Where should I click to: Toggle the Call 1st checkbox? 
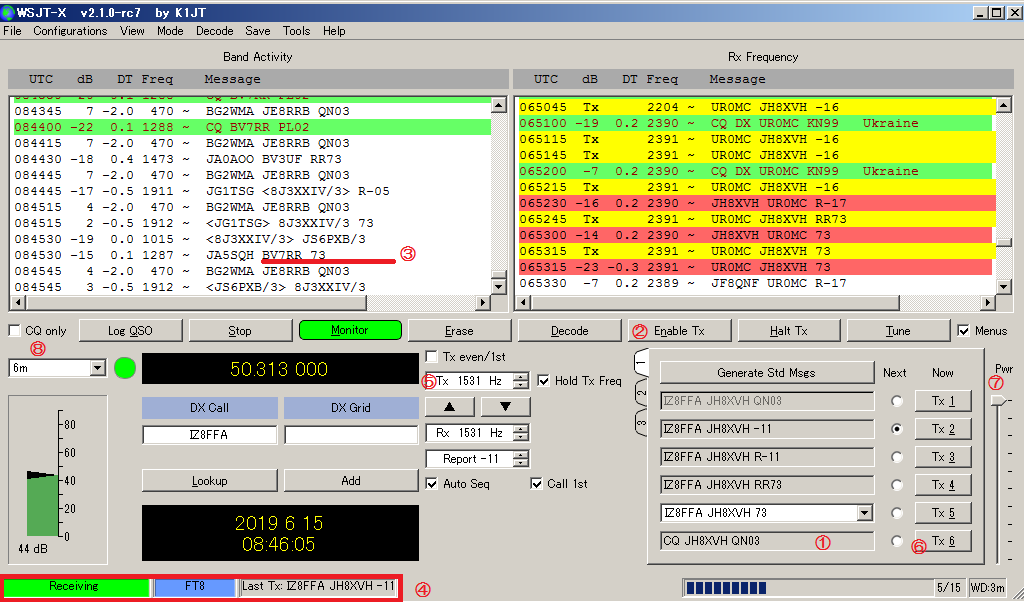[x=536, y=484]
